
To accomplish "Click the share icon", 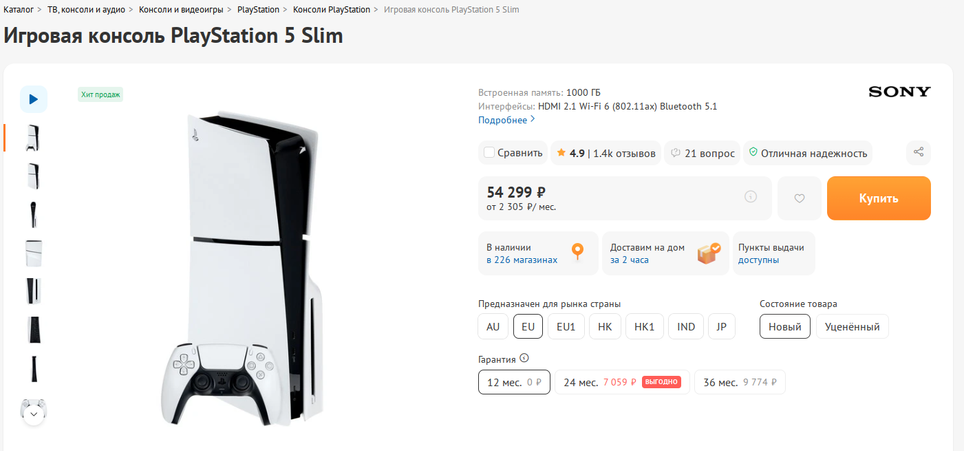I will click(918, 153).
